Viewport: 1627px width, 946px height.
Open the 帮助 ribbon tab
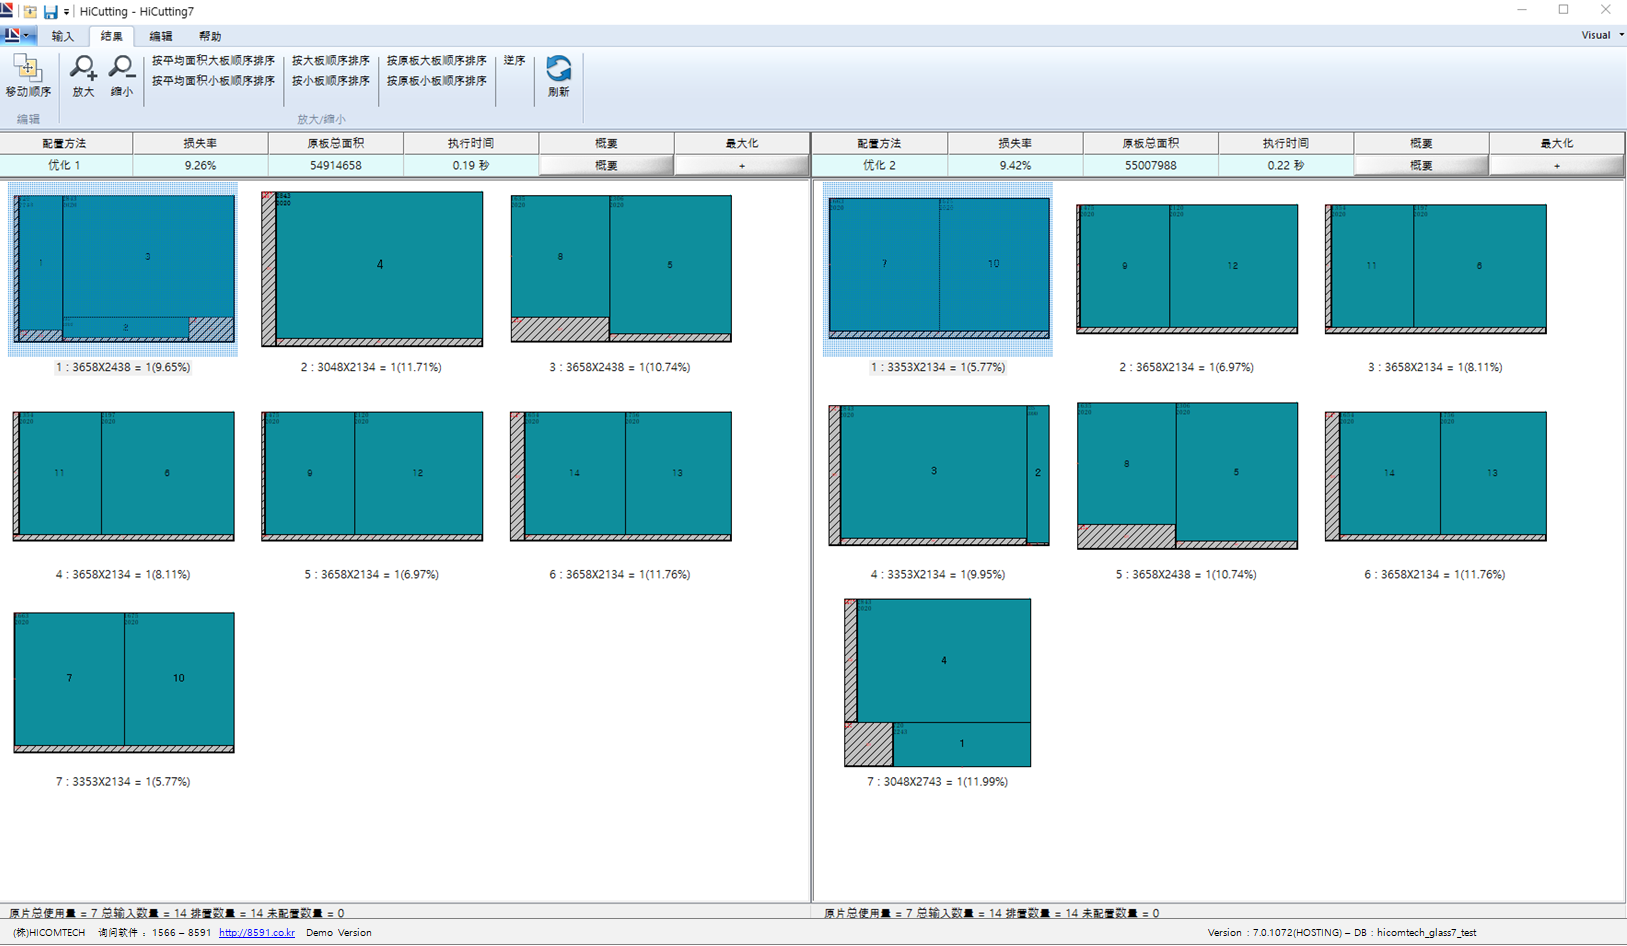click(x=209, y=36)
